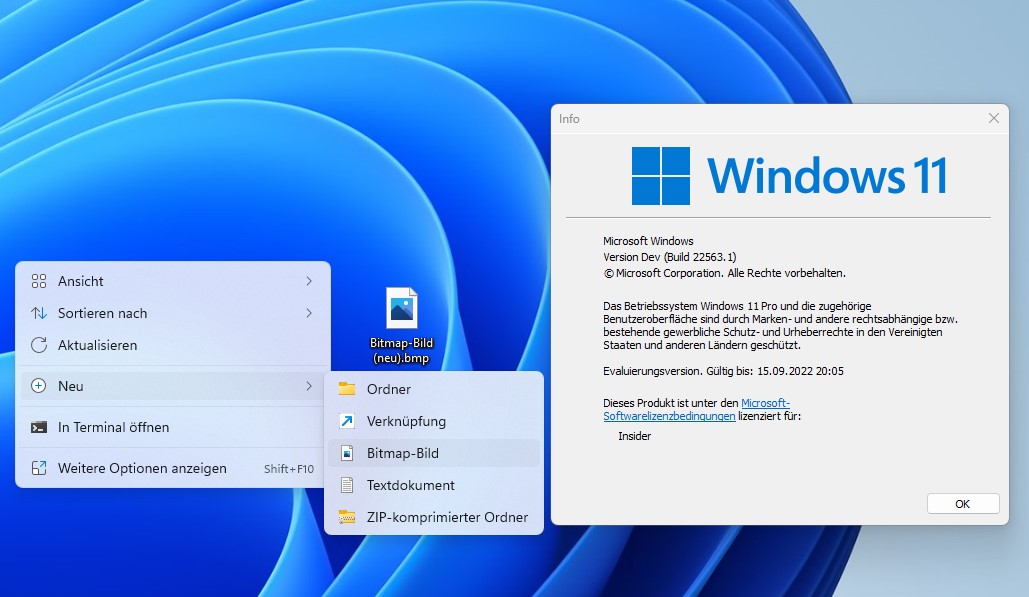This screenshot has height=597, width=1029.
Task: Click the OK button in Info dialog
Action: pos(963,504)
